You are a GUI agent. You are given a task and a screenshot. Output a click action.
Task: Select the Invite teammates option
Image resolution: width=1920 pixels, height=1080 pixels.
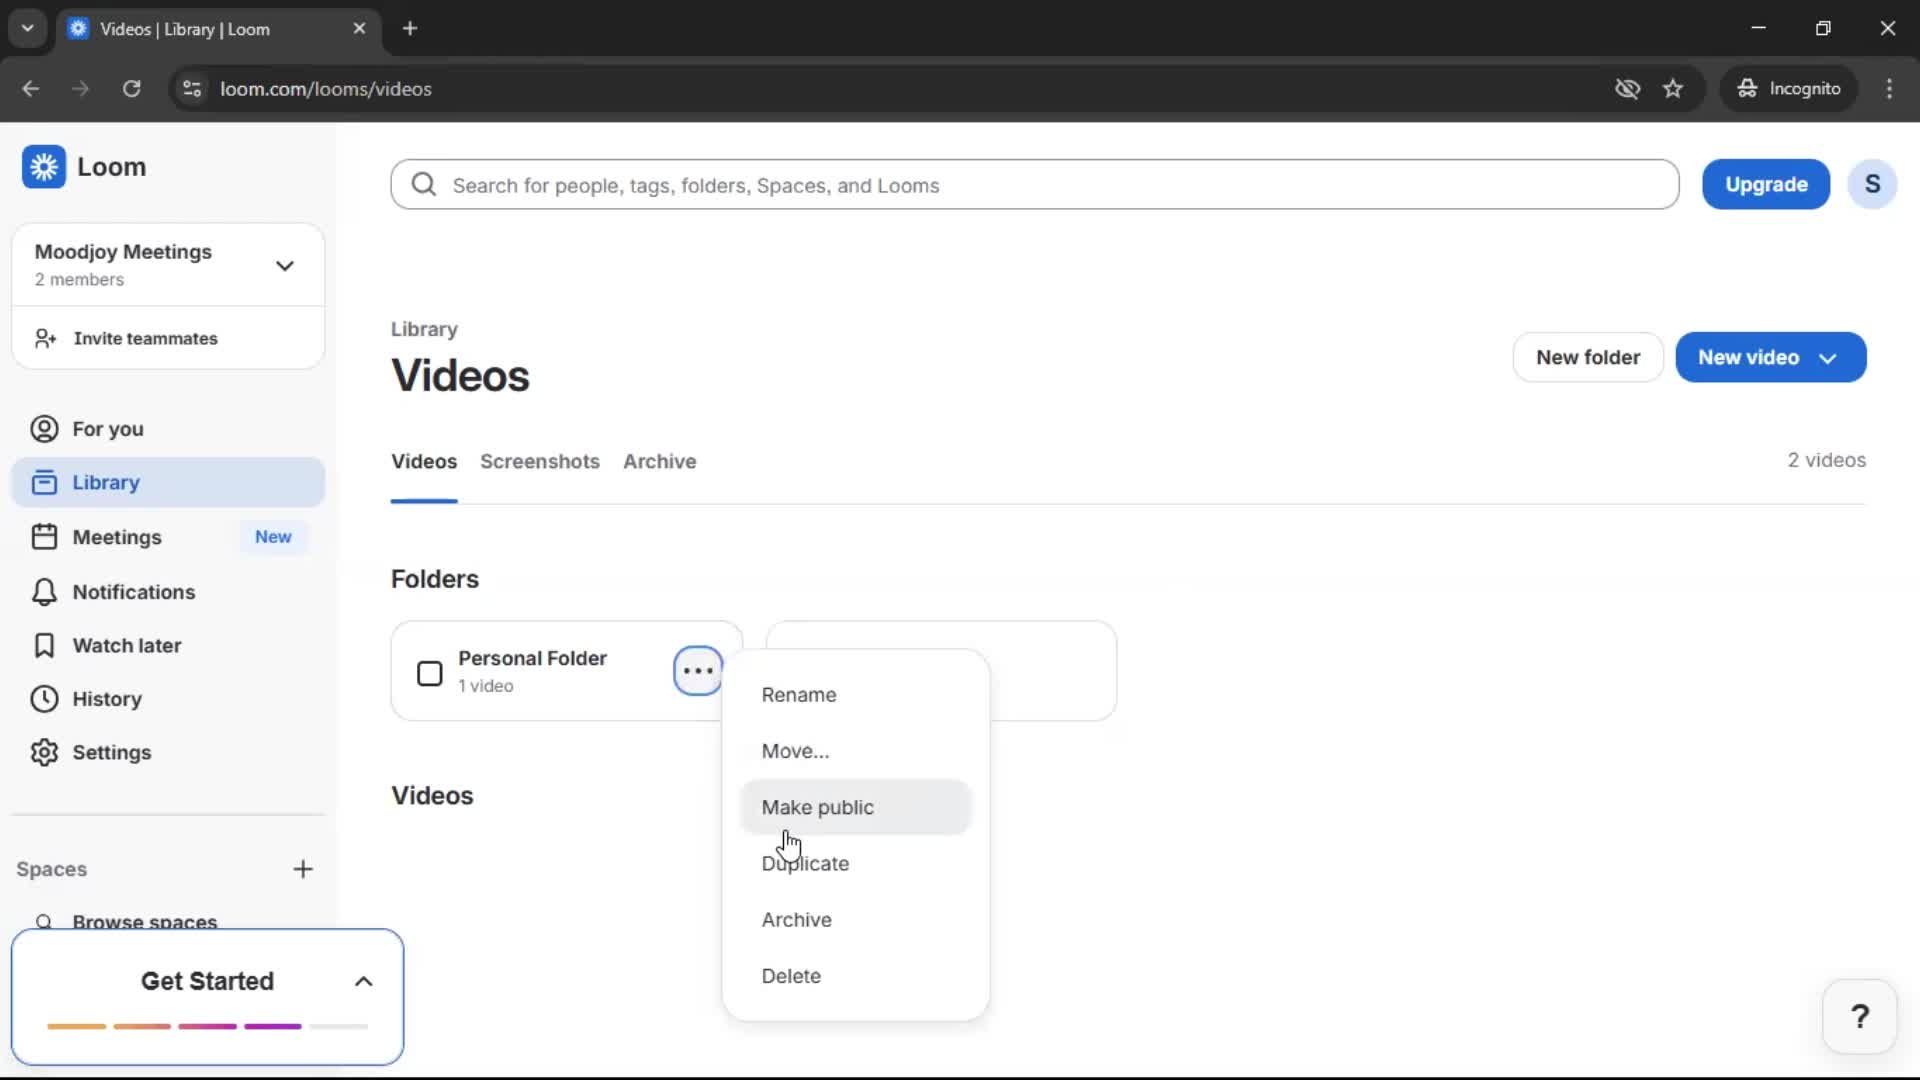pos(146,338)
